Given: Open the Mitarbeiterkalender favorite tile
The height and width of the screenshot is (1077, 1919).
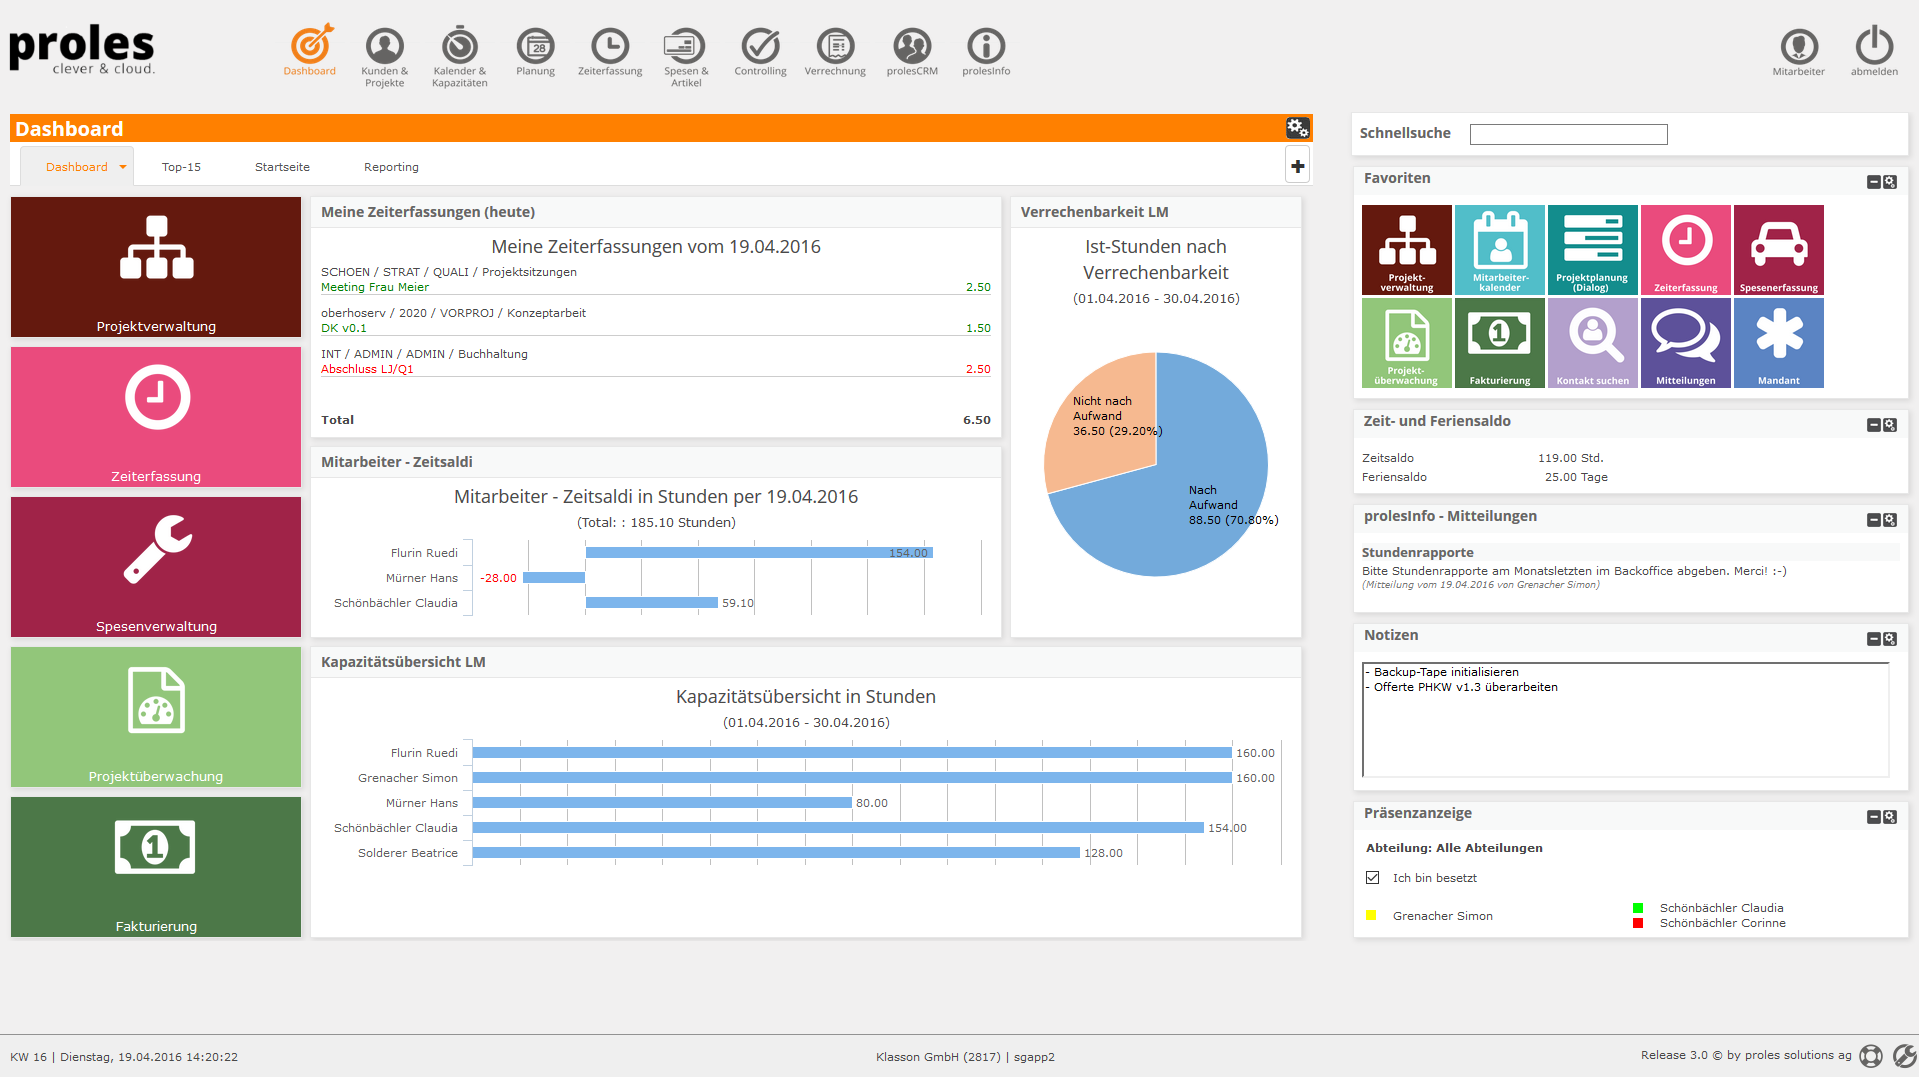Looking at the screenshot, I should [1499, 249].
